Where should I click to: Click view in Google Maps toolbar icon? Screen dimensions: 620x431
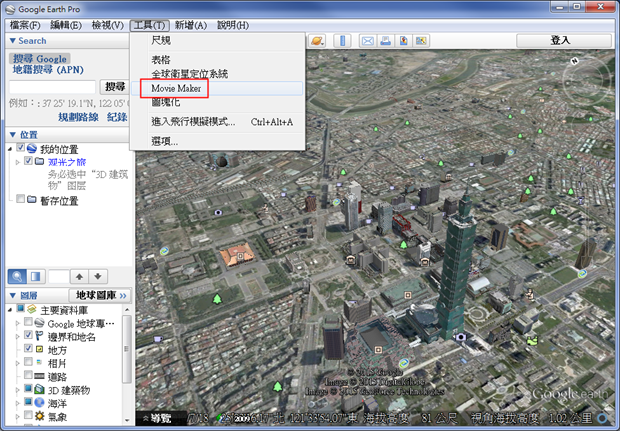click(421, 40)
